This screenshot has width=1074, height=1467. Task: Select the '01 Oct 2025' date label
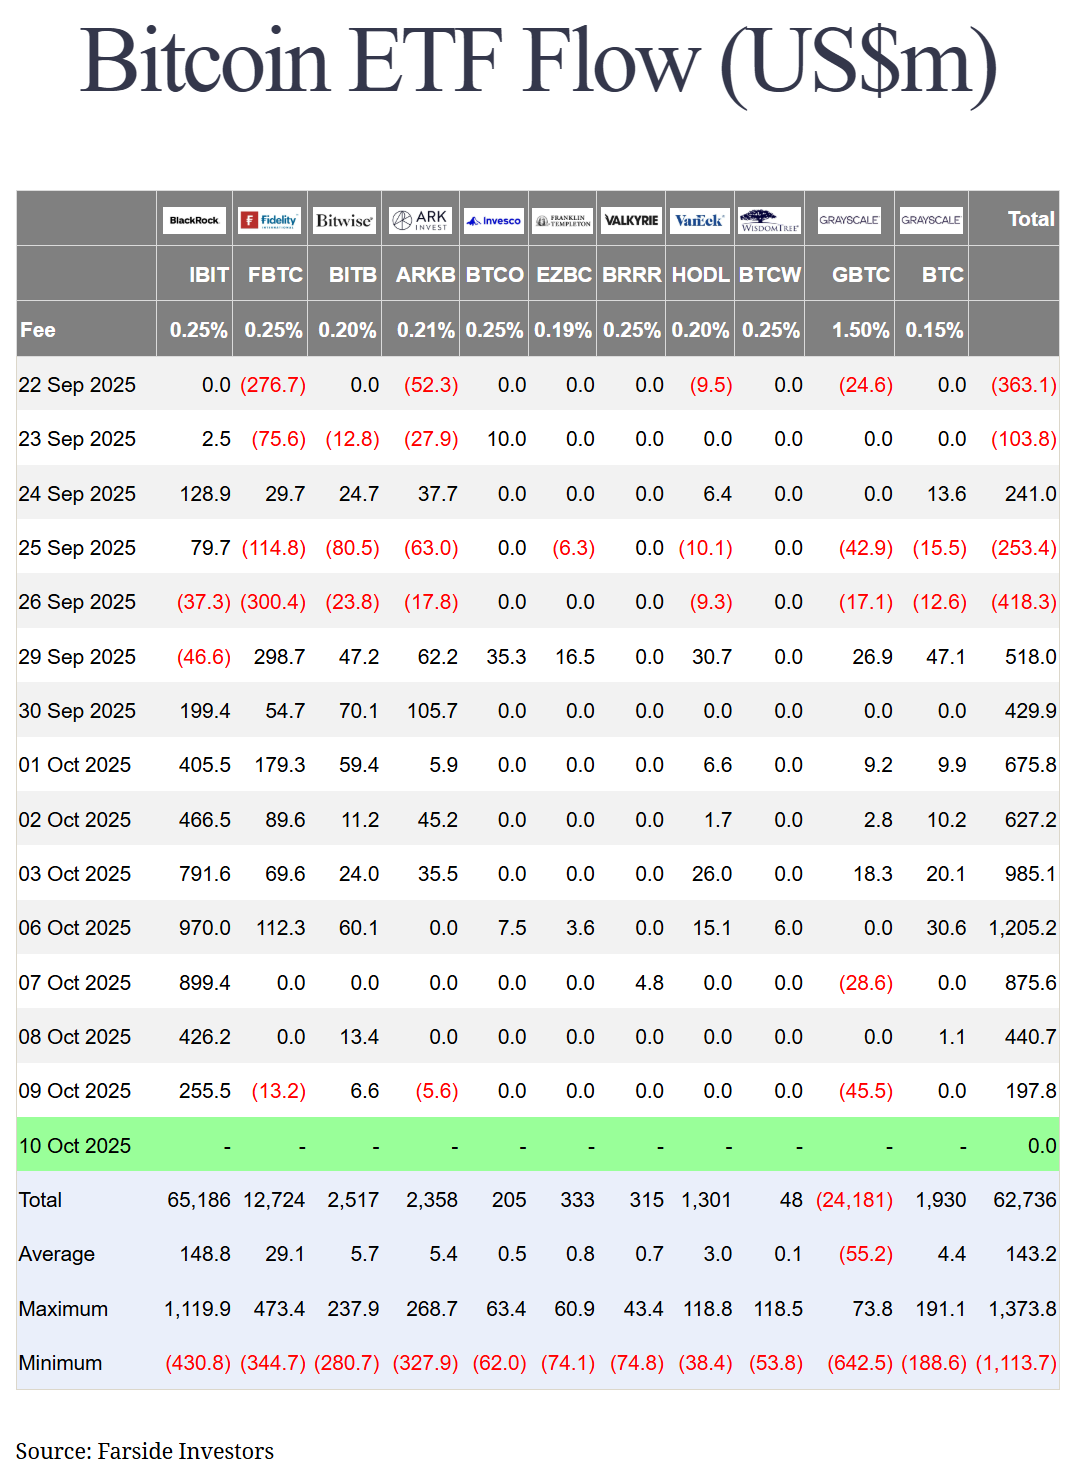point(75,765)
